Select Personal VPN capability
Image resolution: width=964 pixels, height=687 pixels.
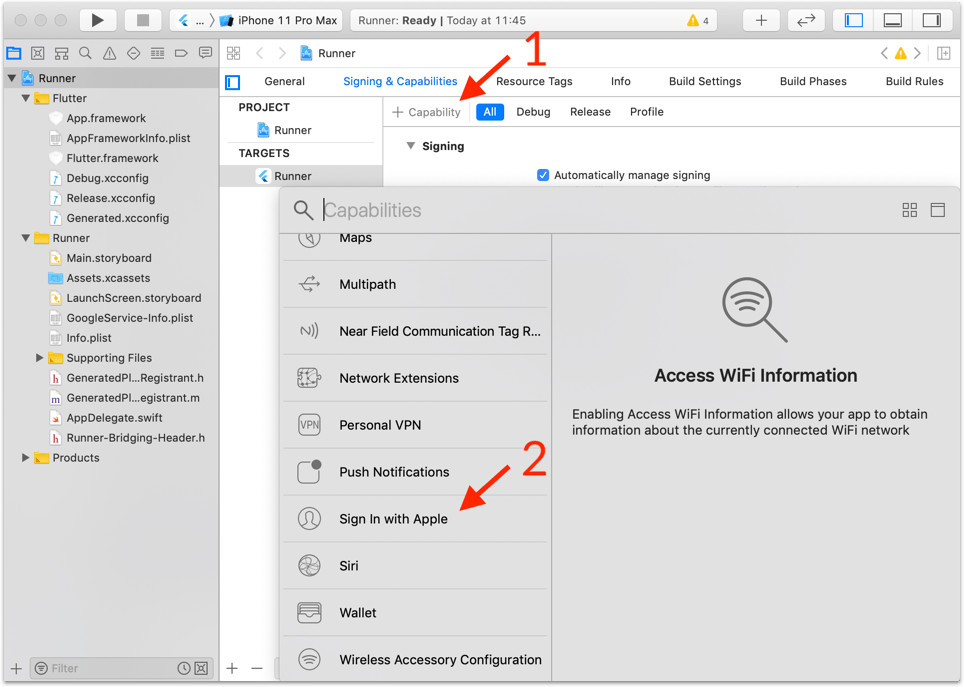pyautogui.click(x=415, y=426)
